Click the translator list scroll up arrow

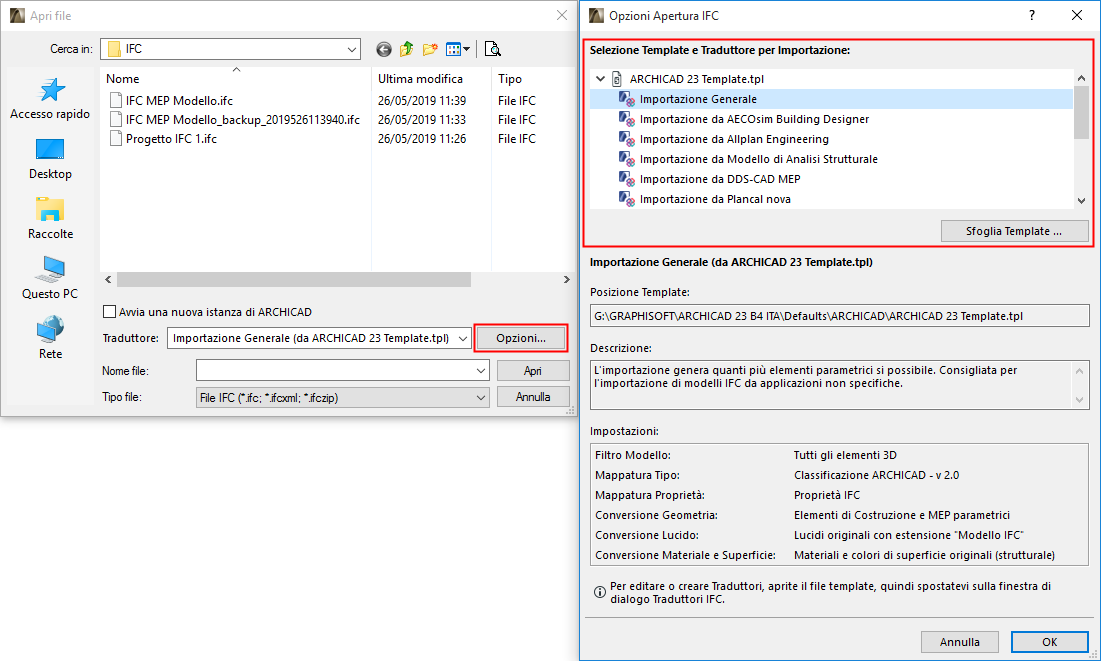pos(1081,78)
